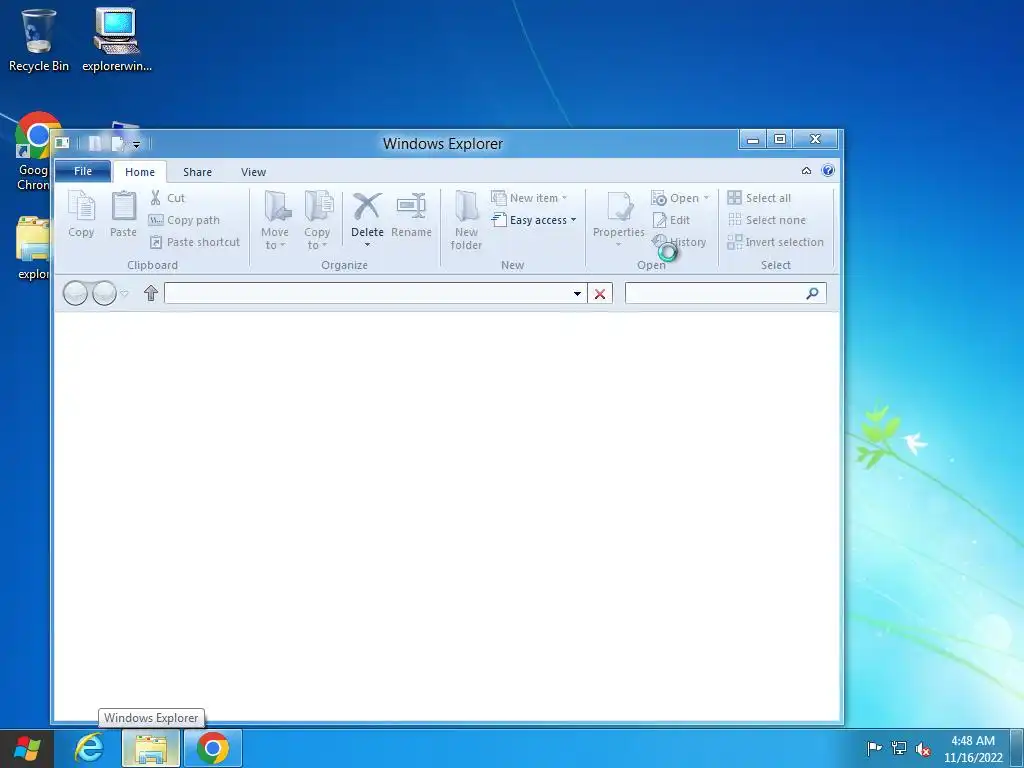The height and width of the screenshot is (768, 1024).
Task: Click Invert selection command
Action: tap(775, 242)
